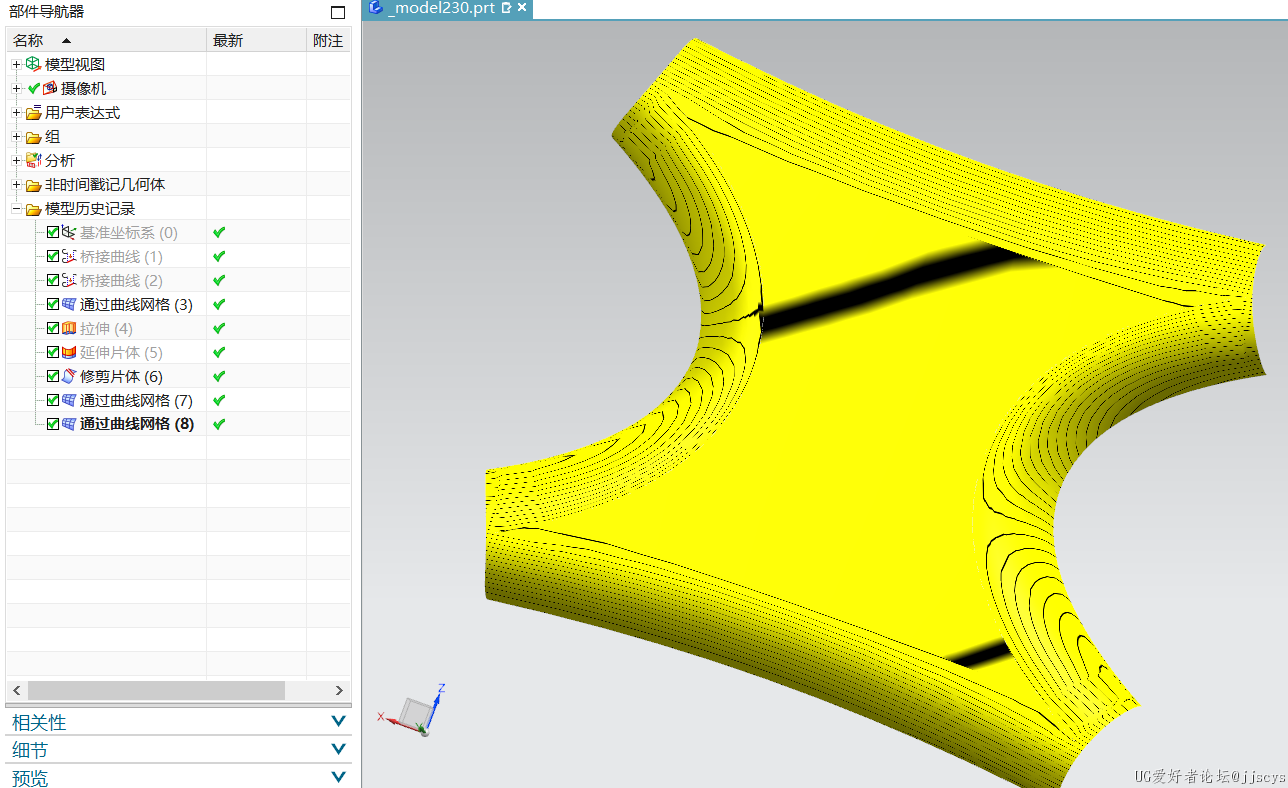Click the 通过曲线网格 (8) mesh icon
The height and width of the screenshot is (788, 1288).
[69, 424]
